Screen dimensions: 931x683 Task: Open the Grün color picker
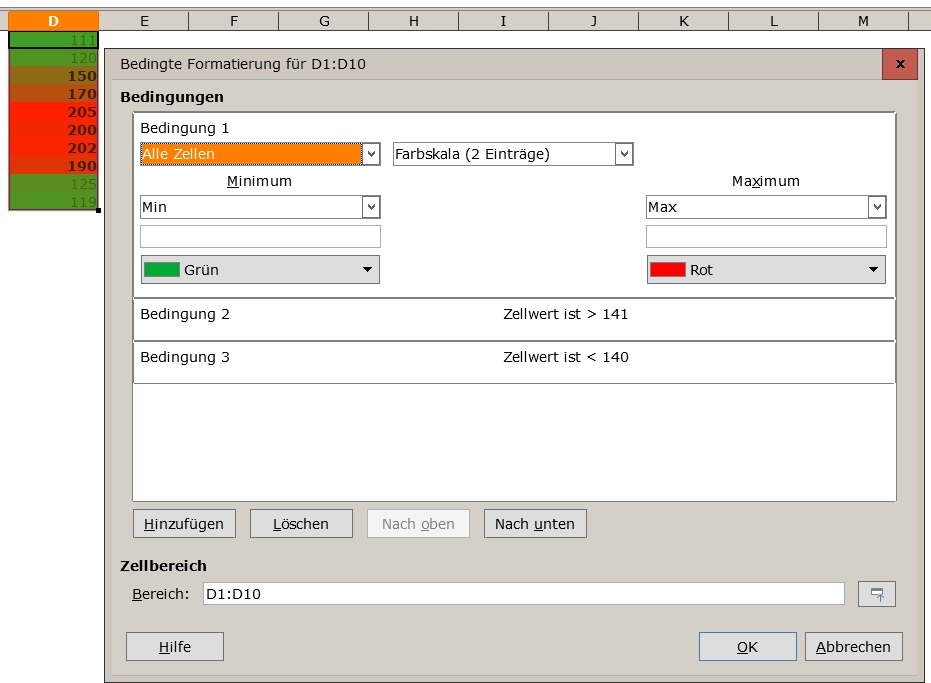(x=260, y=270)
